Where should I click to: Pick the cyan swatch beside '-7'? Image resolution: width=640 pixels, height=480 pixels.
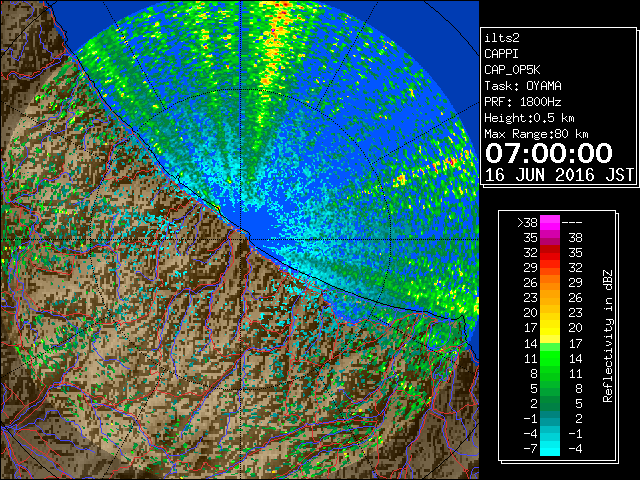pyautogui.click(x=550, y=448)
